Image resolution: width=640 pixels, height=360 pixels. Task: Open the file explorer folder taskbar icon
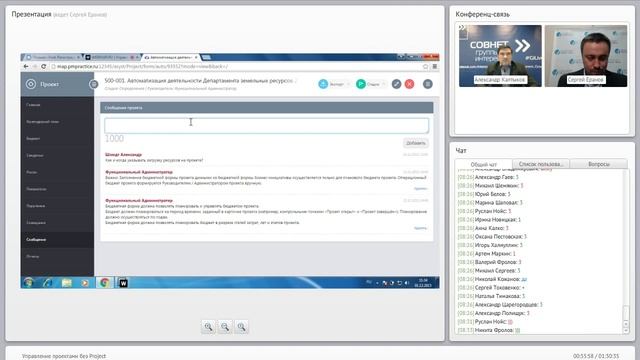coord(67,282)
